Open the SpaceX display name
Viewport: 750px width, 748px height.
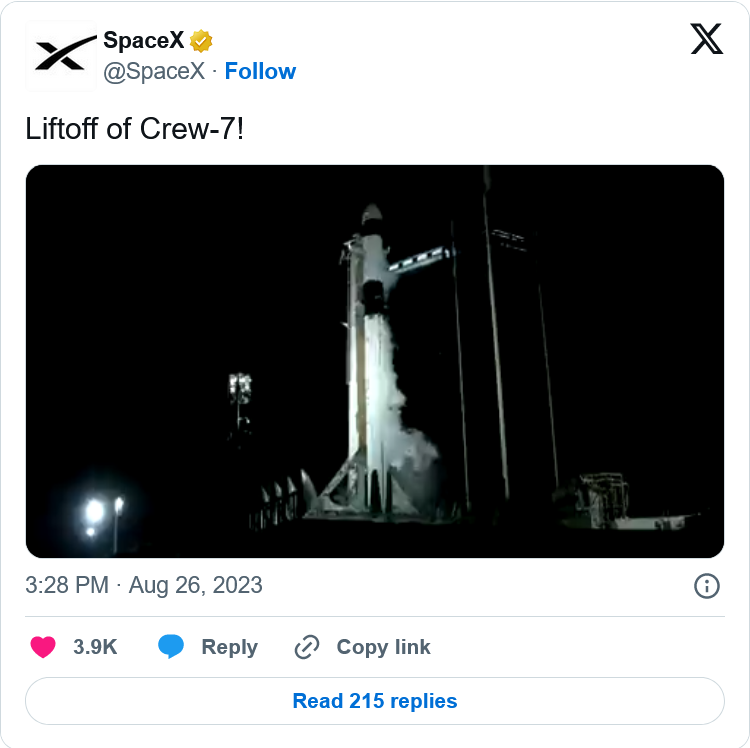(x=143, y=41)
